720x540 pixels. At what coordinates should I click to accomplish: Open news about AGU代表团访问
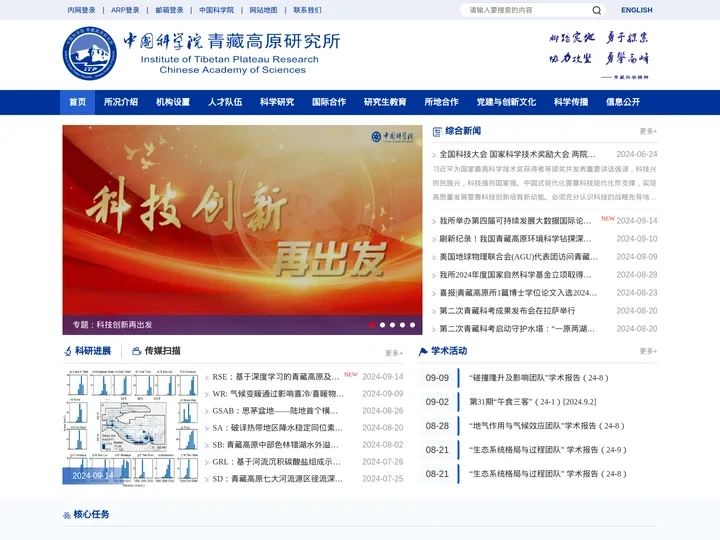point(518,257)
